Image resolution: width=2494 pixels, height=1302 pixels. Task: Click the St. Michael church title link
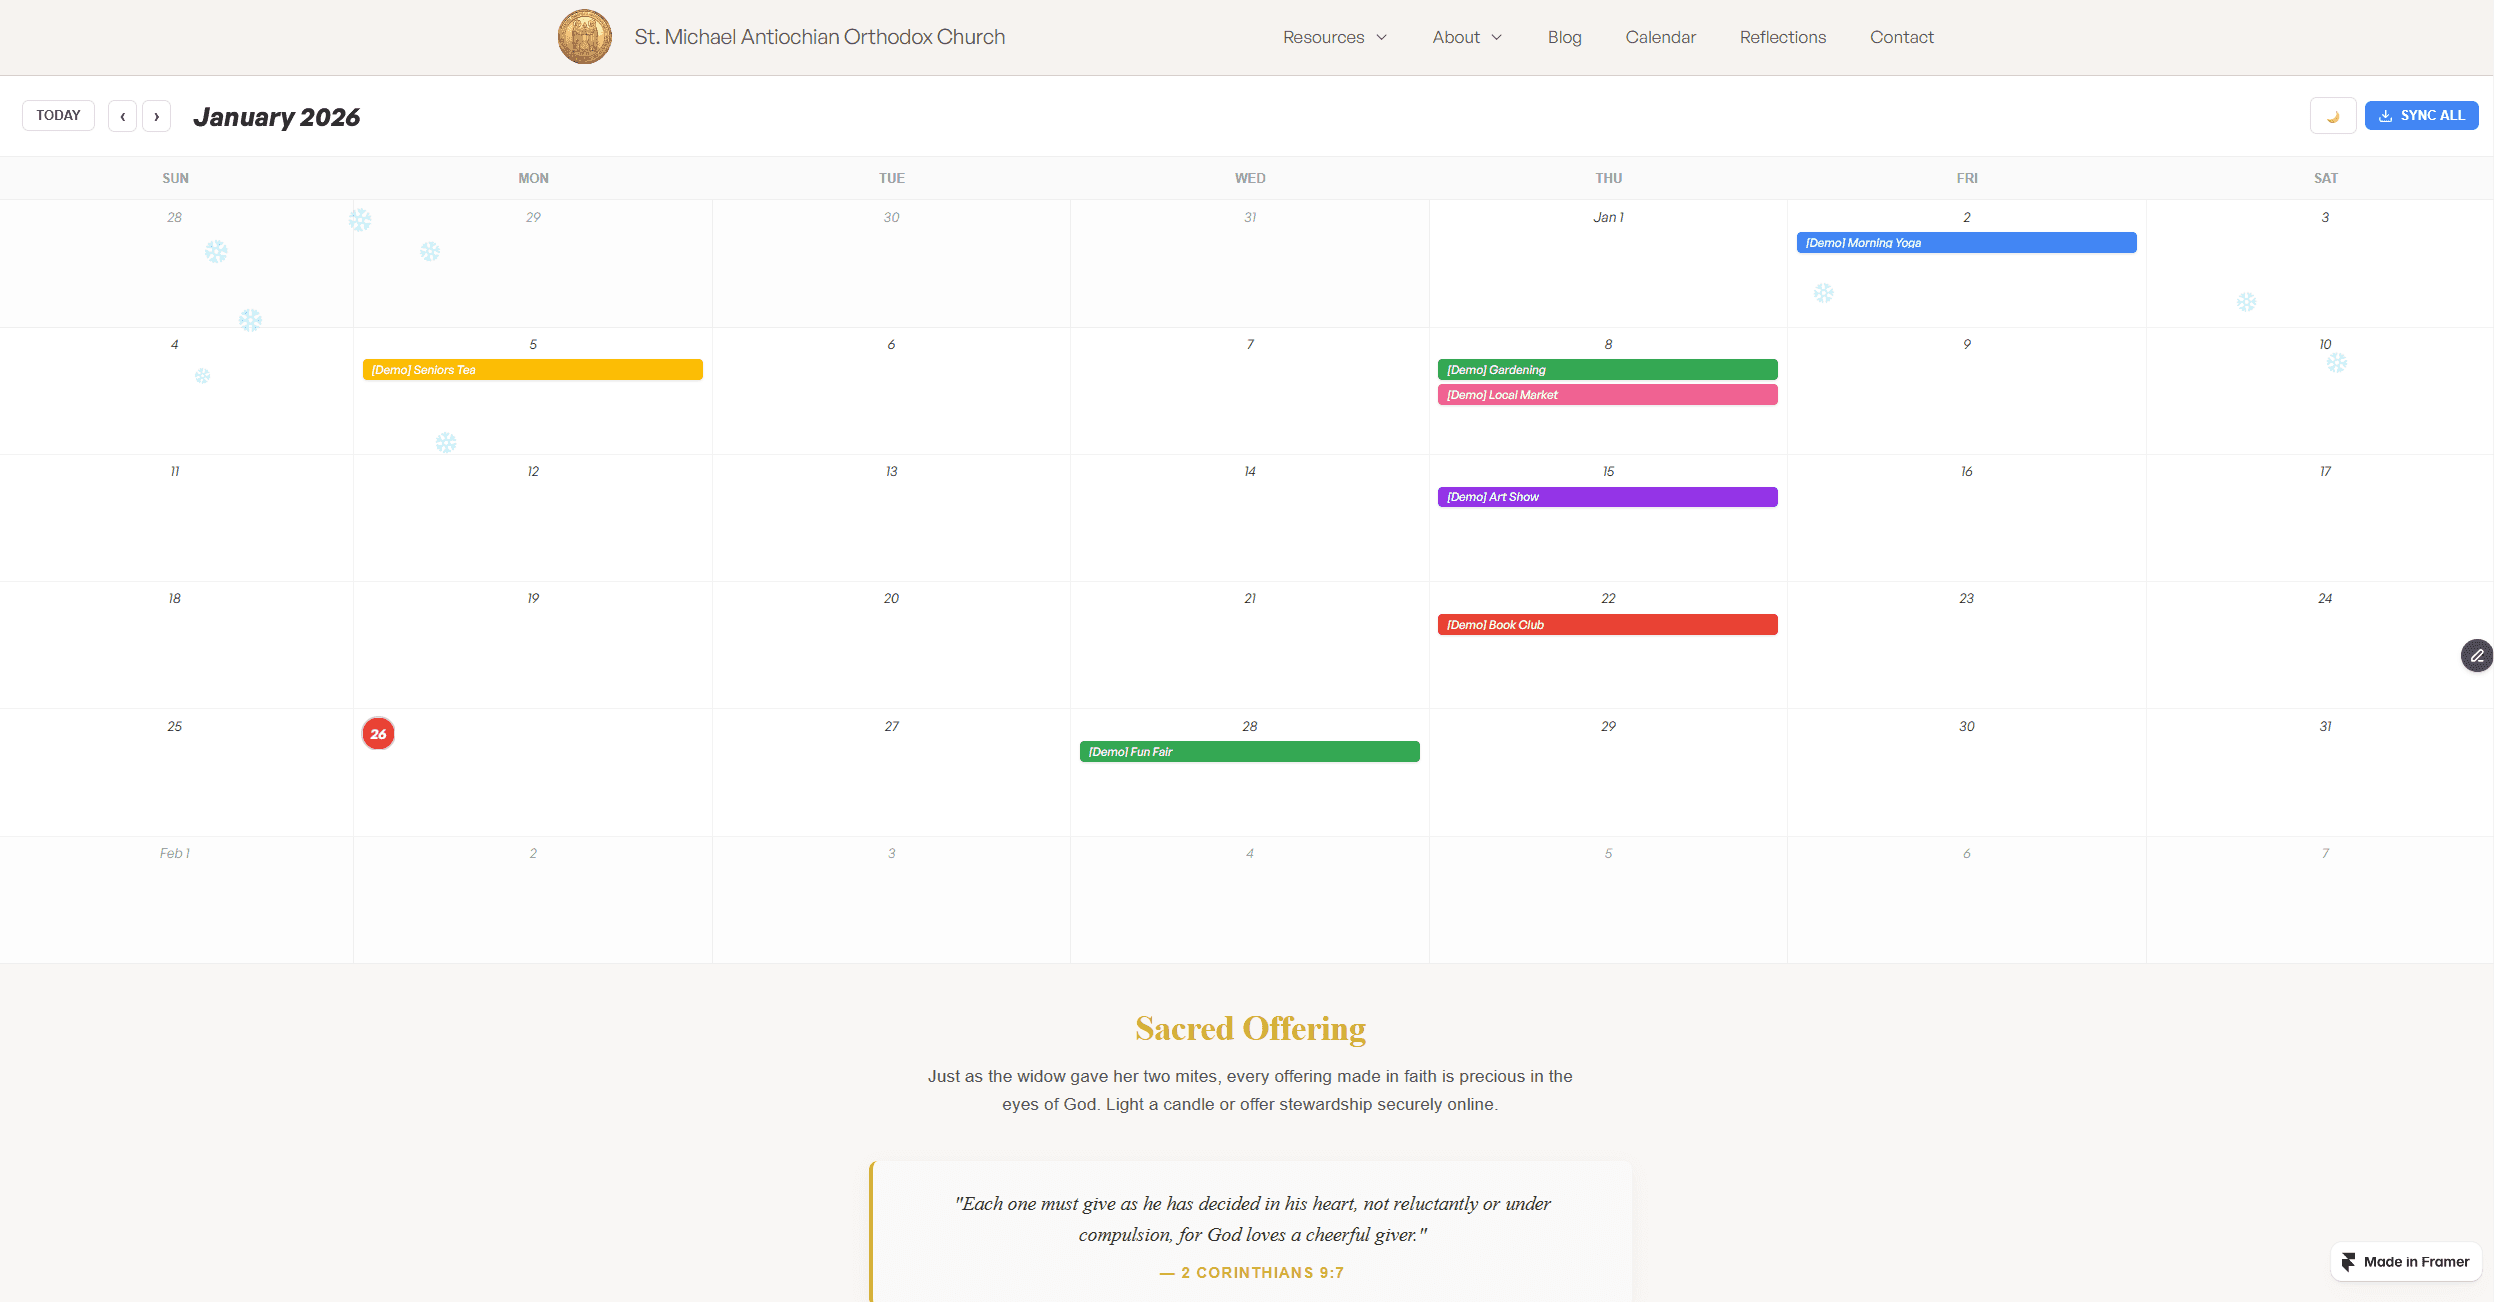point(819,37)
